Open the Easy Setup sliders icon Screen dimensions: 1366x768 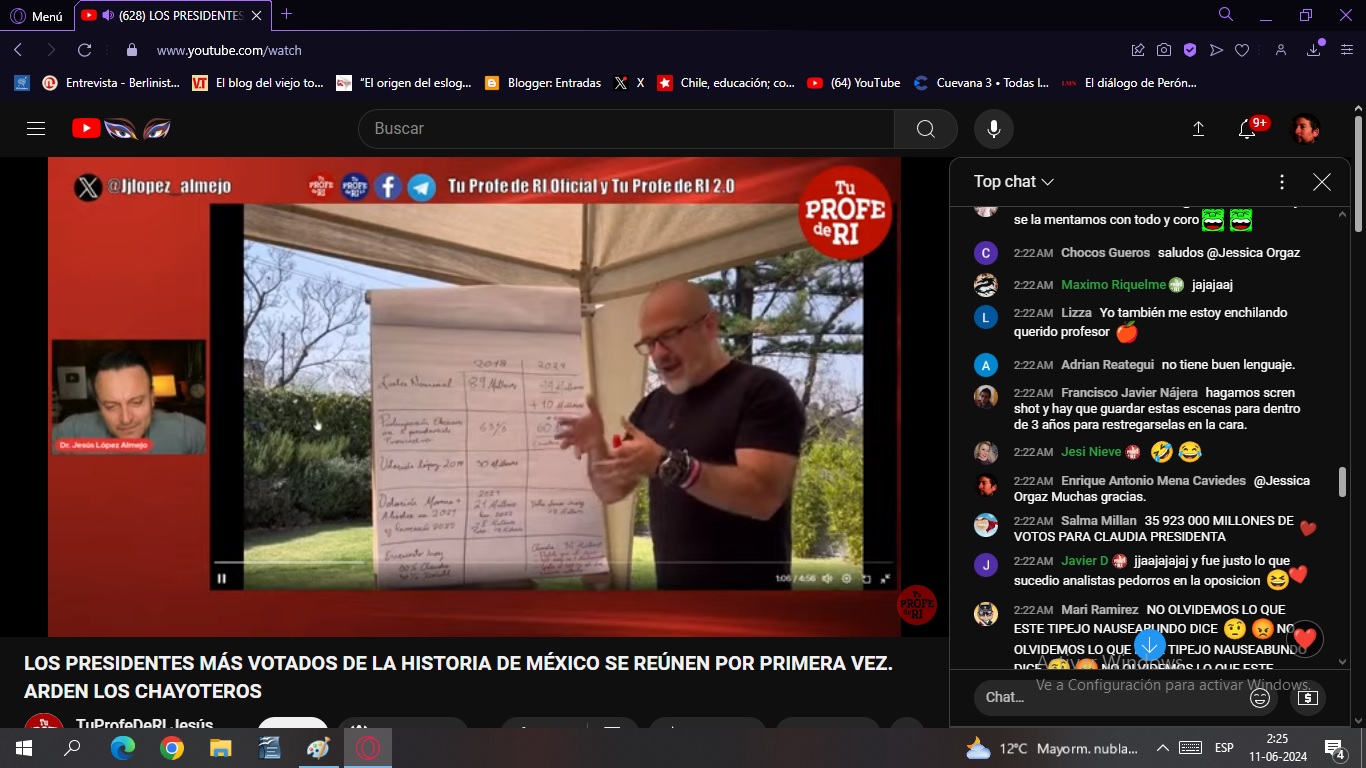pos(1347,50)
